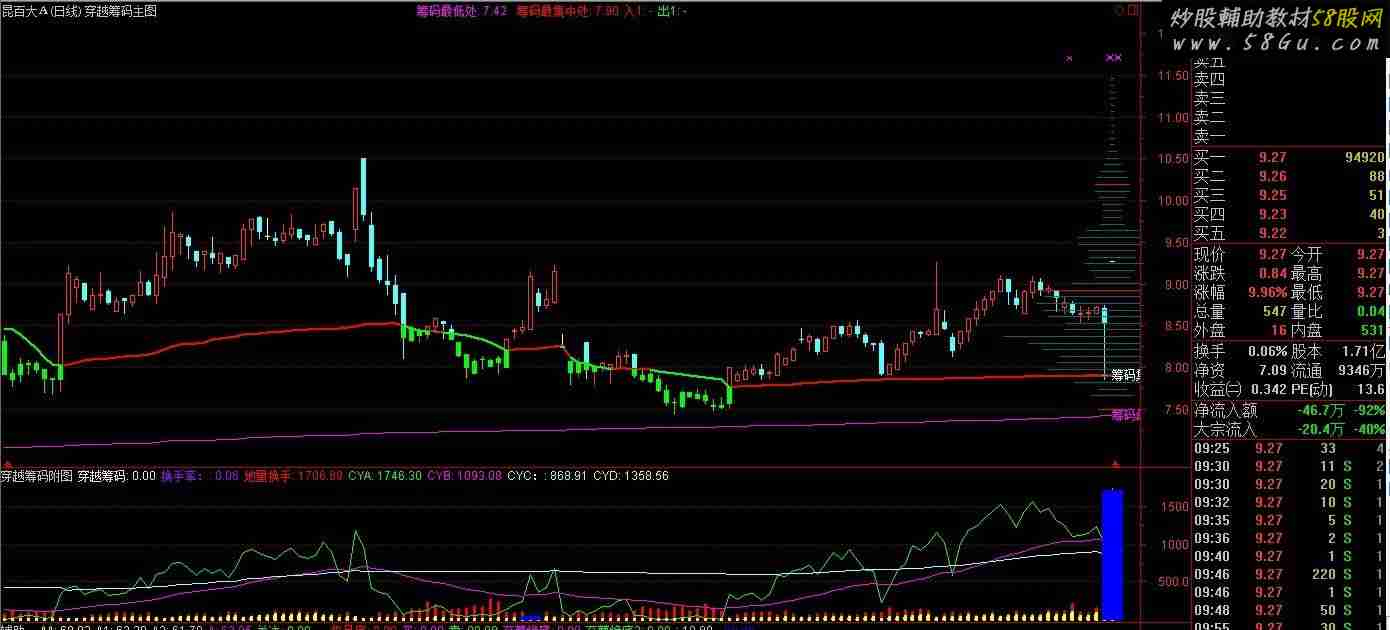Click the tallest cyan candlestick at the price peak

point(364,187)
